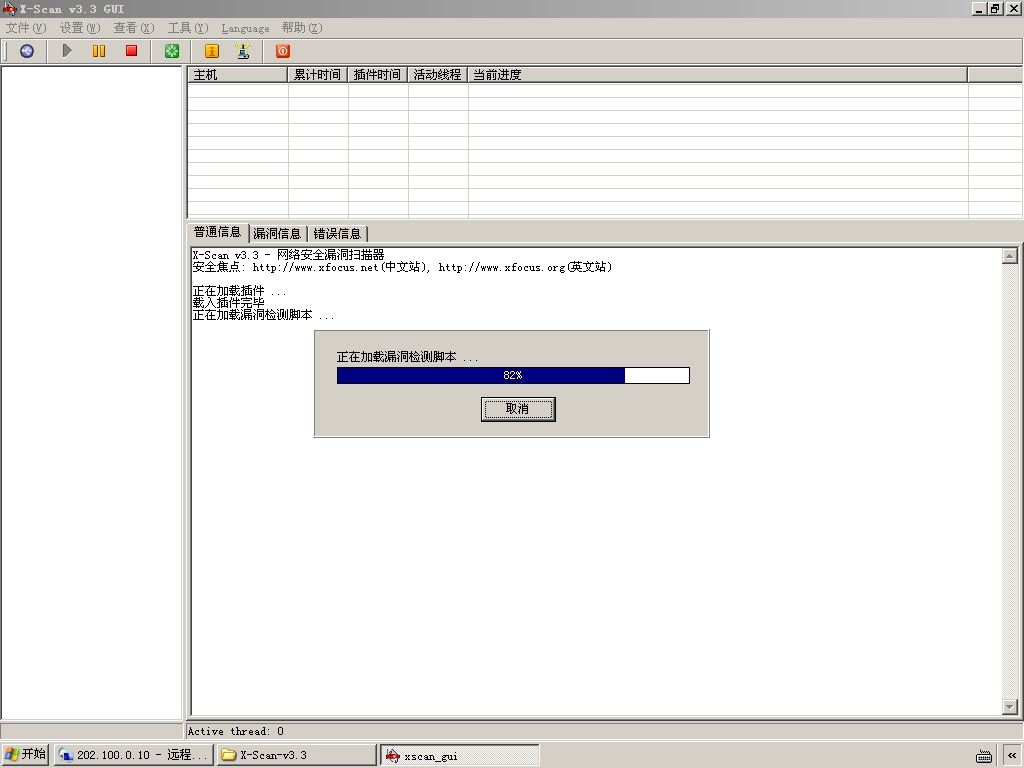Click the green report icon in toolbar
1024x768 pixels.
[x=172, y=51]
